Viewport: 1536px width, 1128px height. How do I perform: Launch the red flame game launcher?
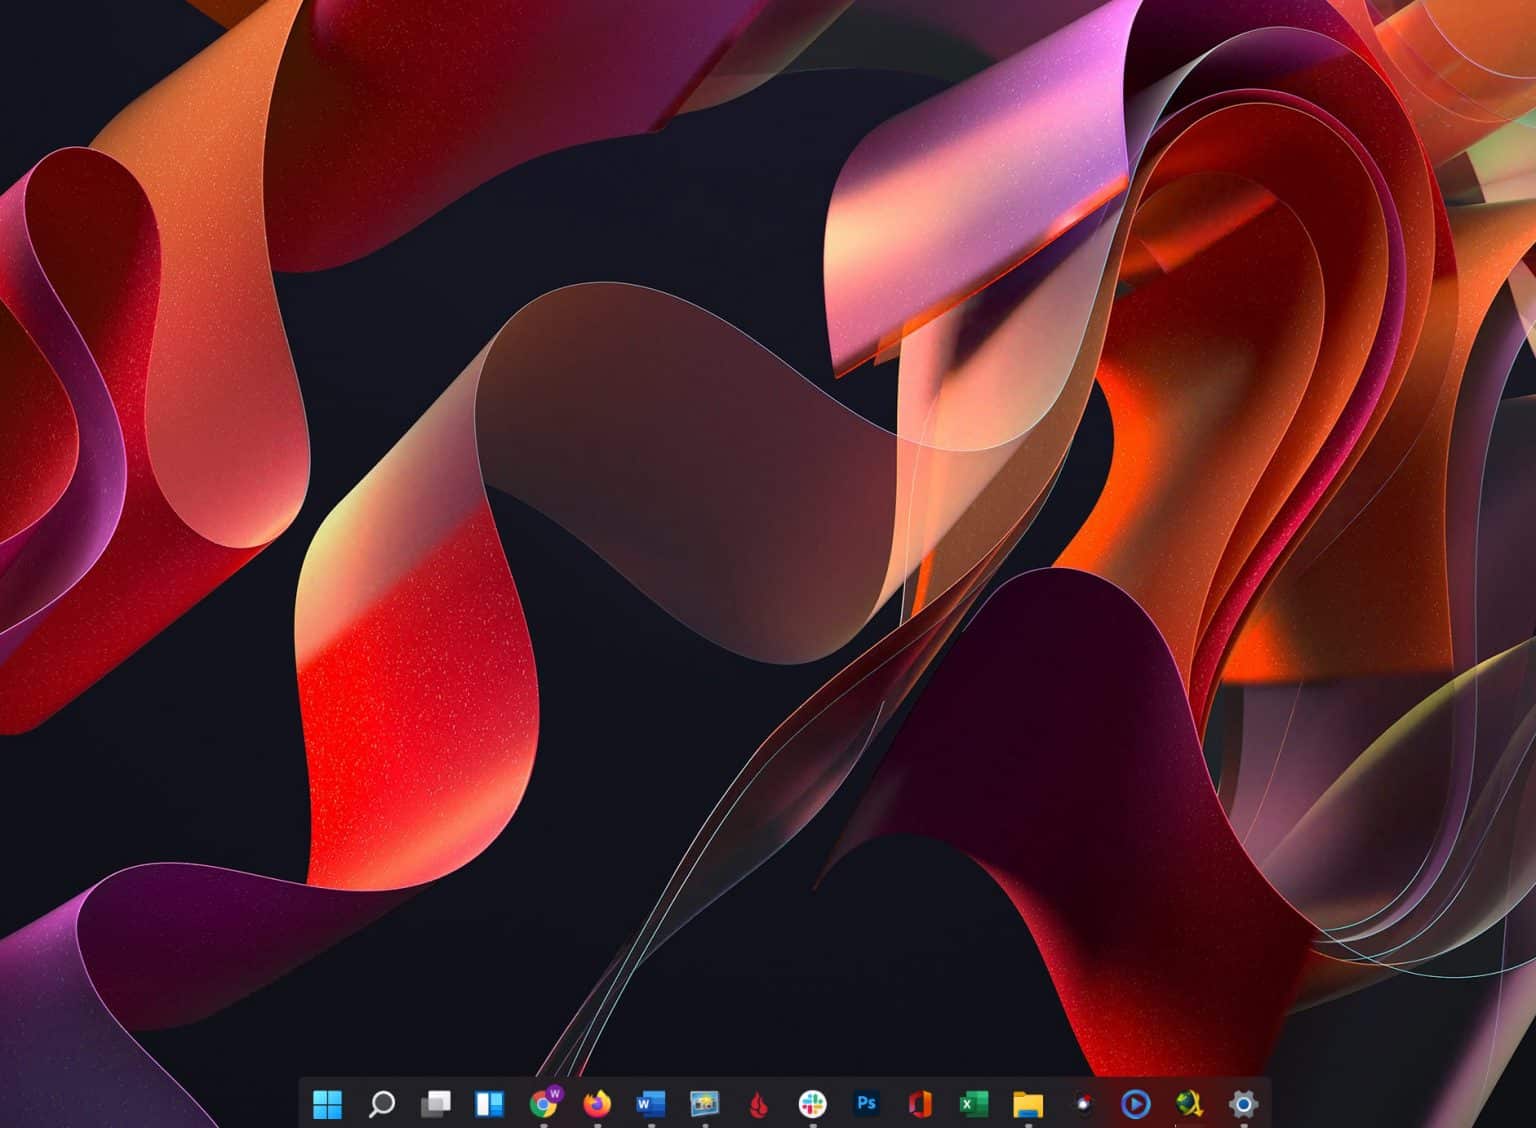tap(759, 1103)
